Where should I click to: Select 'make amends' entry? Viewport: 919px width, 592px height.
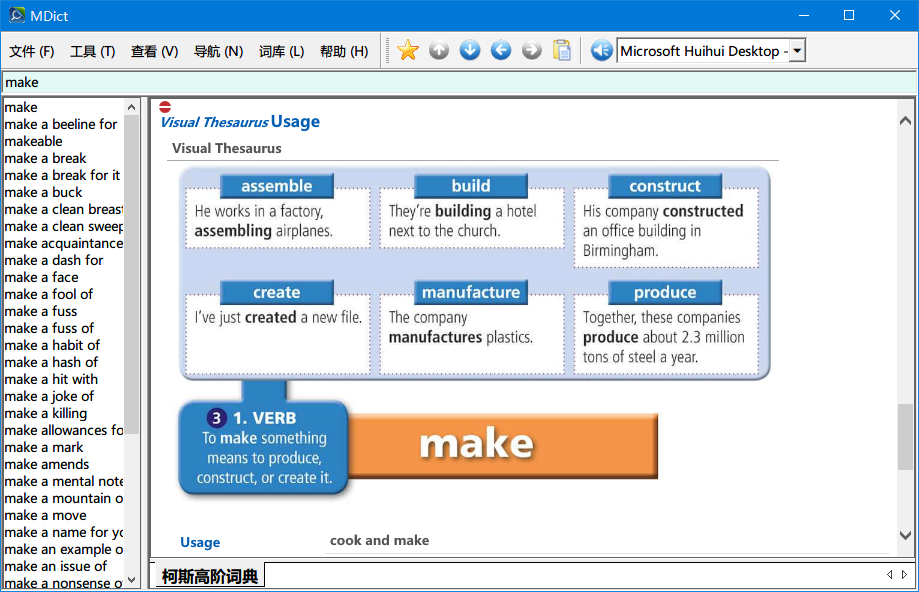coord(46,464)
